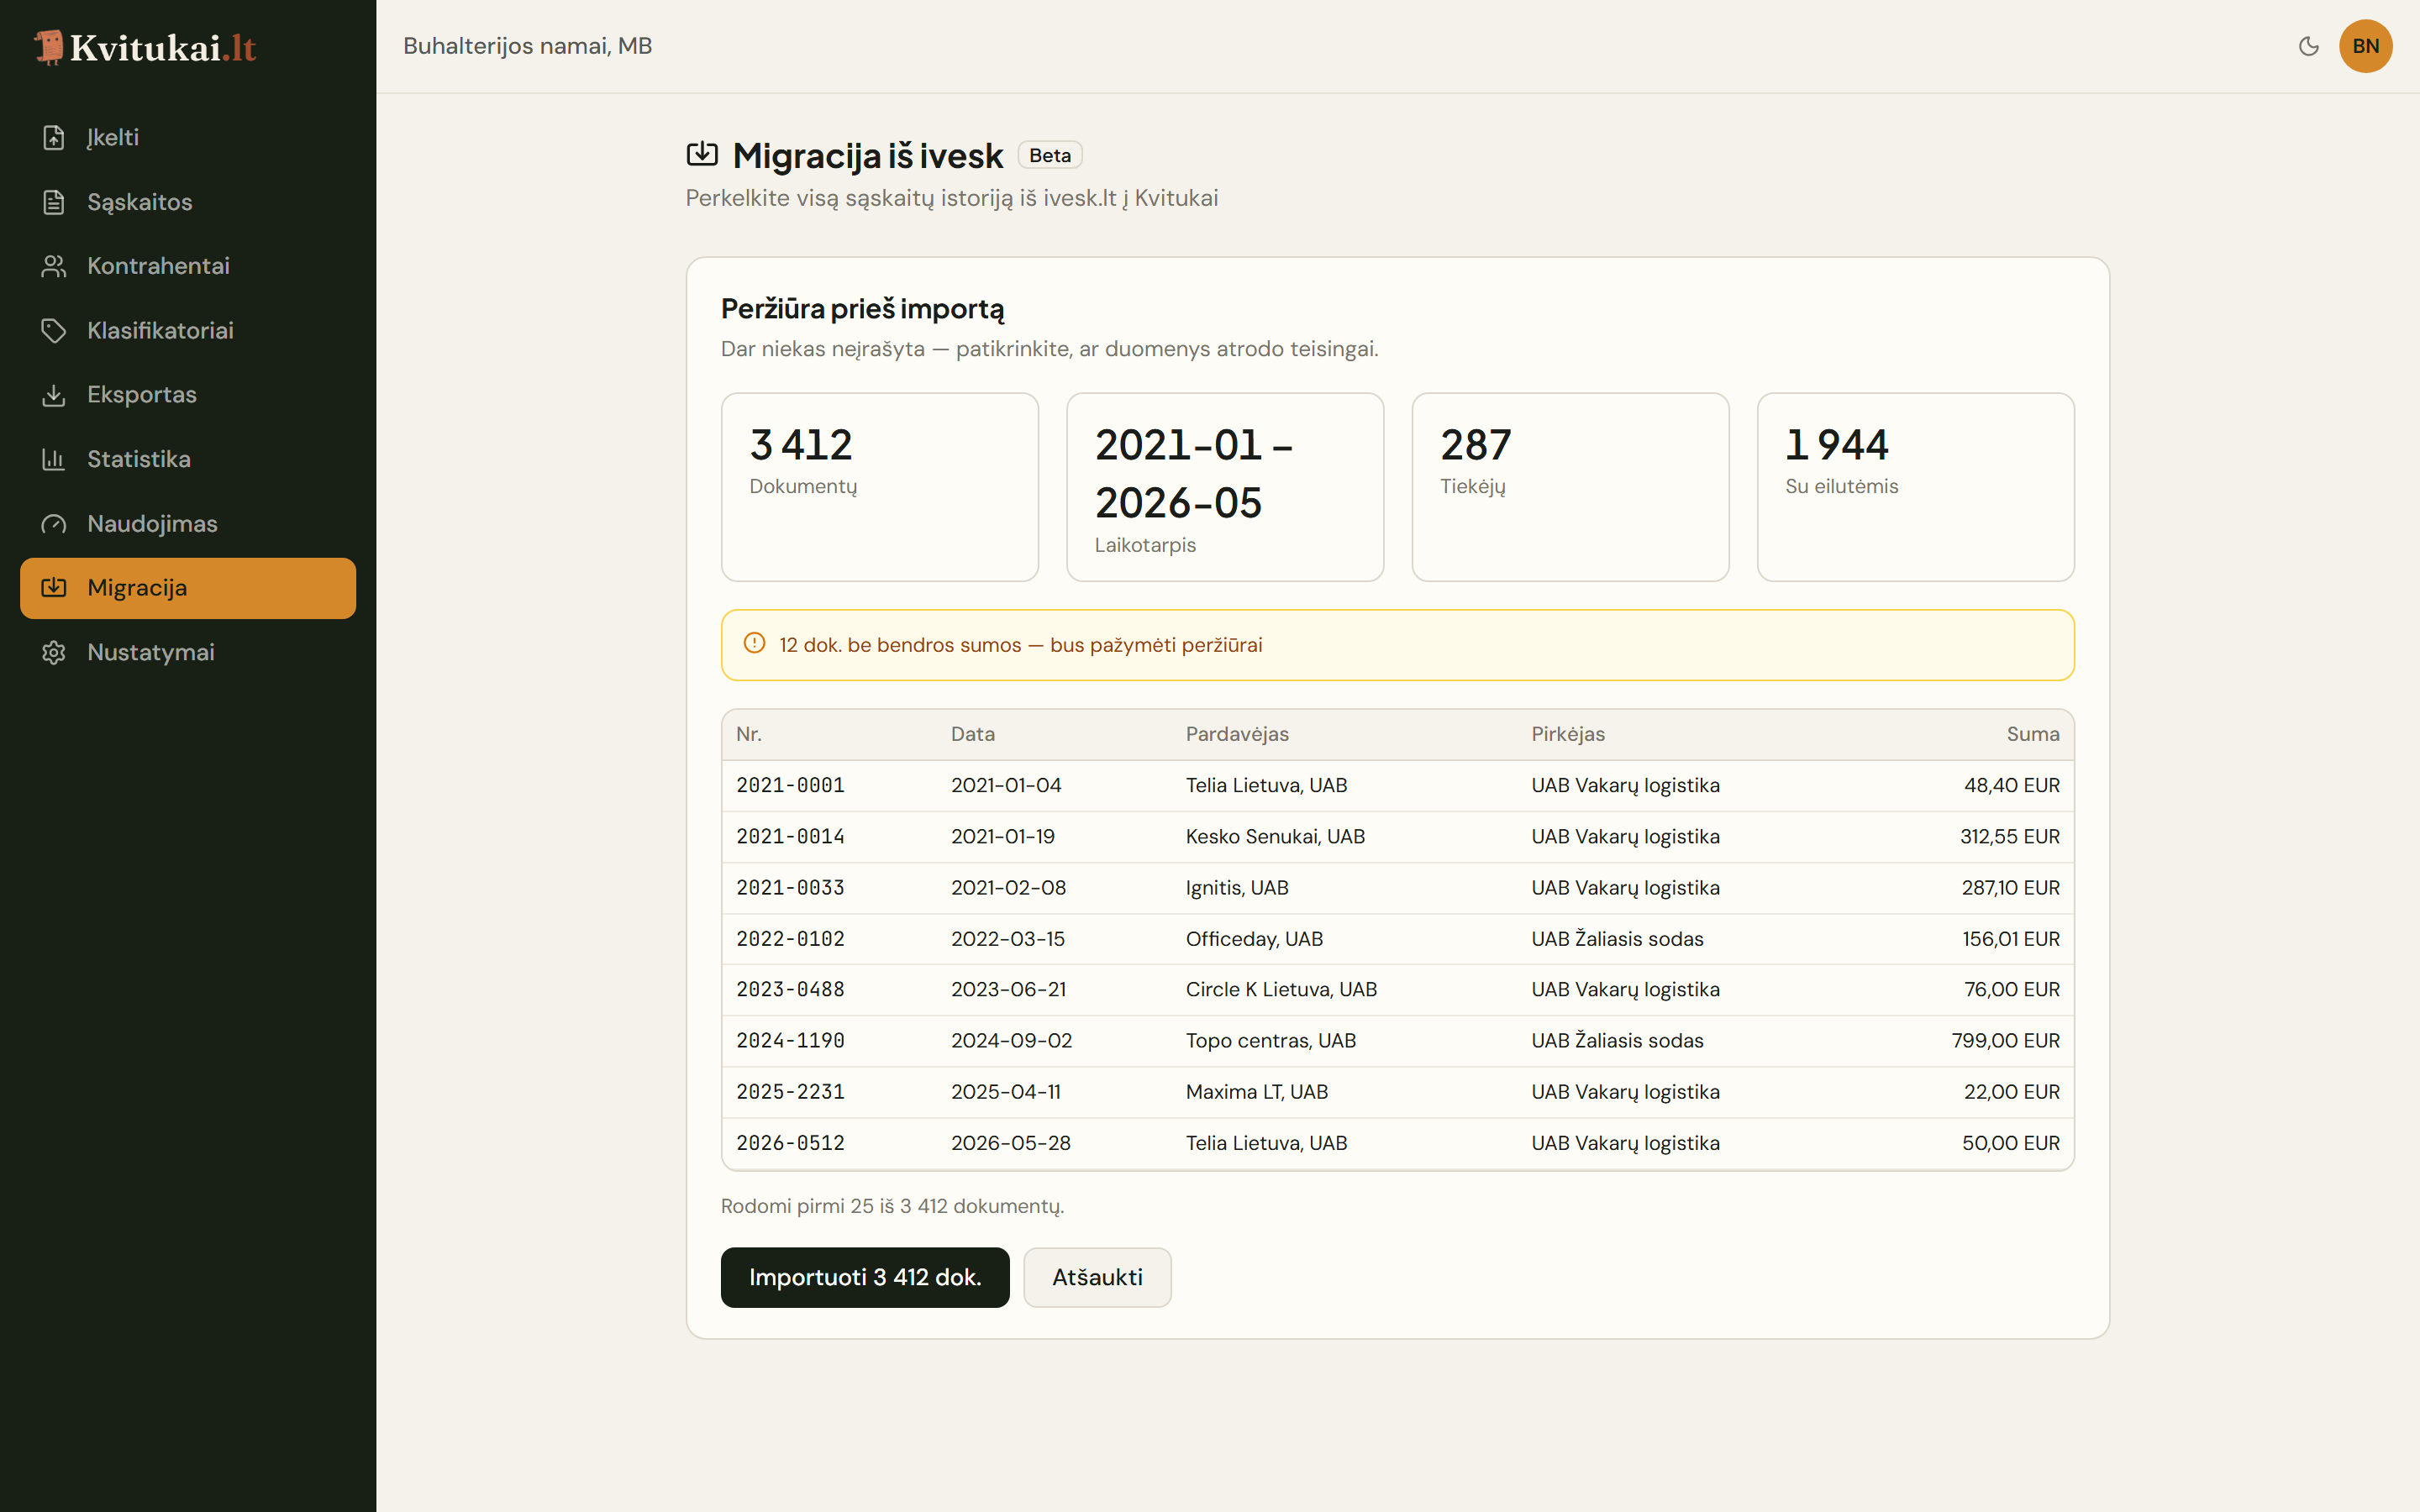Viewport: 2420px width, 1512px height.
Task: Click seller Circle K Lietuva, UAB
Action: click(1281, 989)
